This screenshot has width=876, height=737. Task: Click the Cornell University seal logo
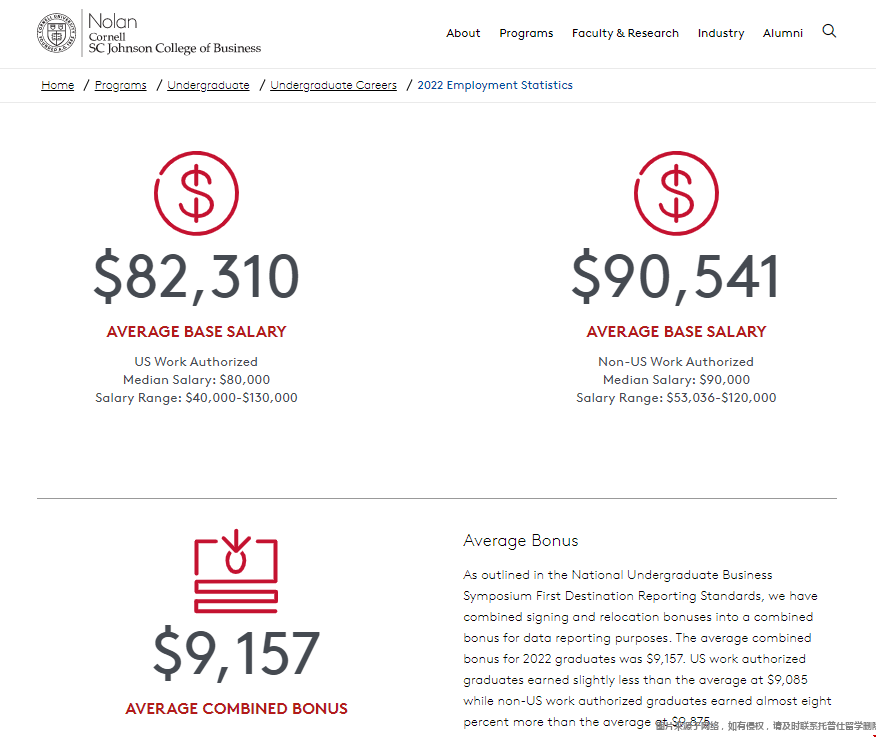pos(56,33)
